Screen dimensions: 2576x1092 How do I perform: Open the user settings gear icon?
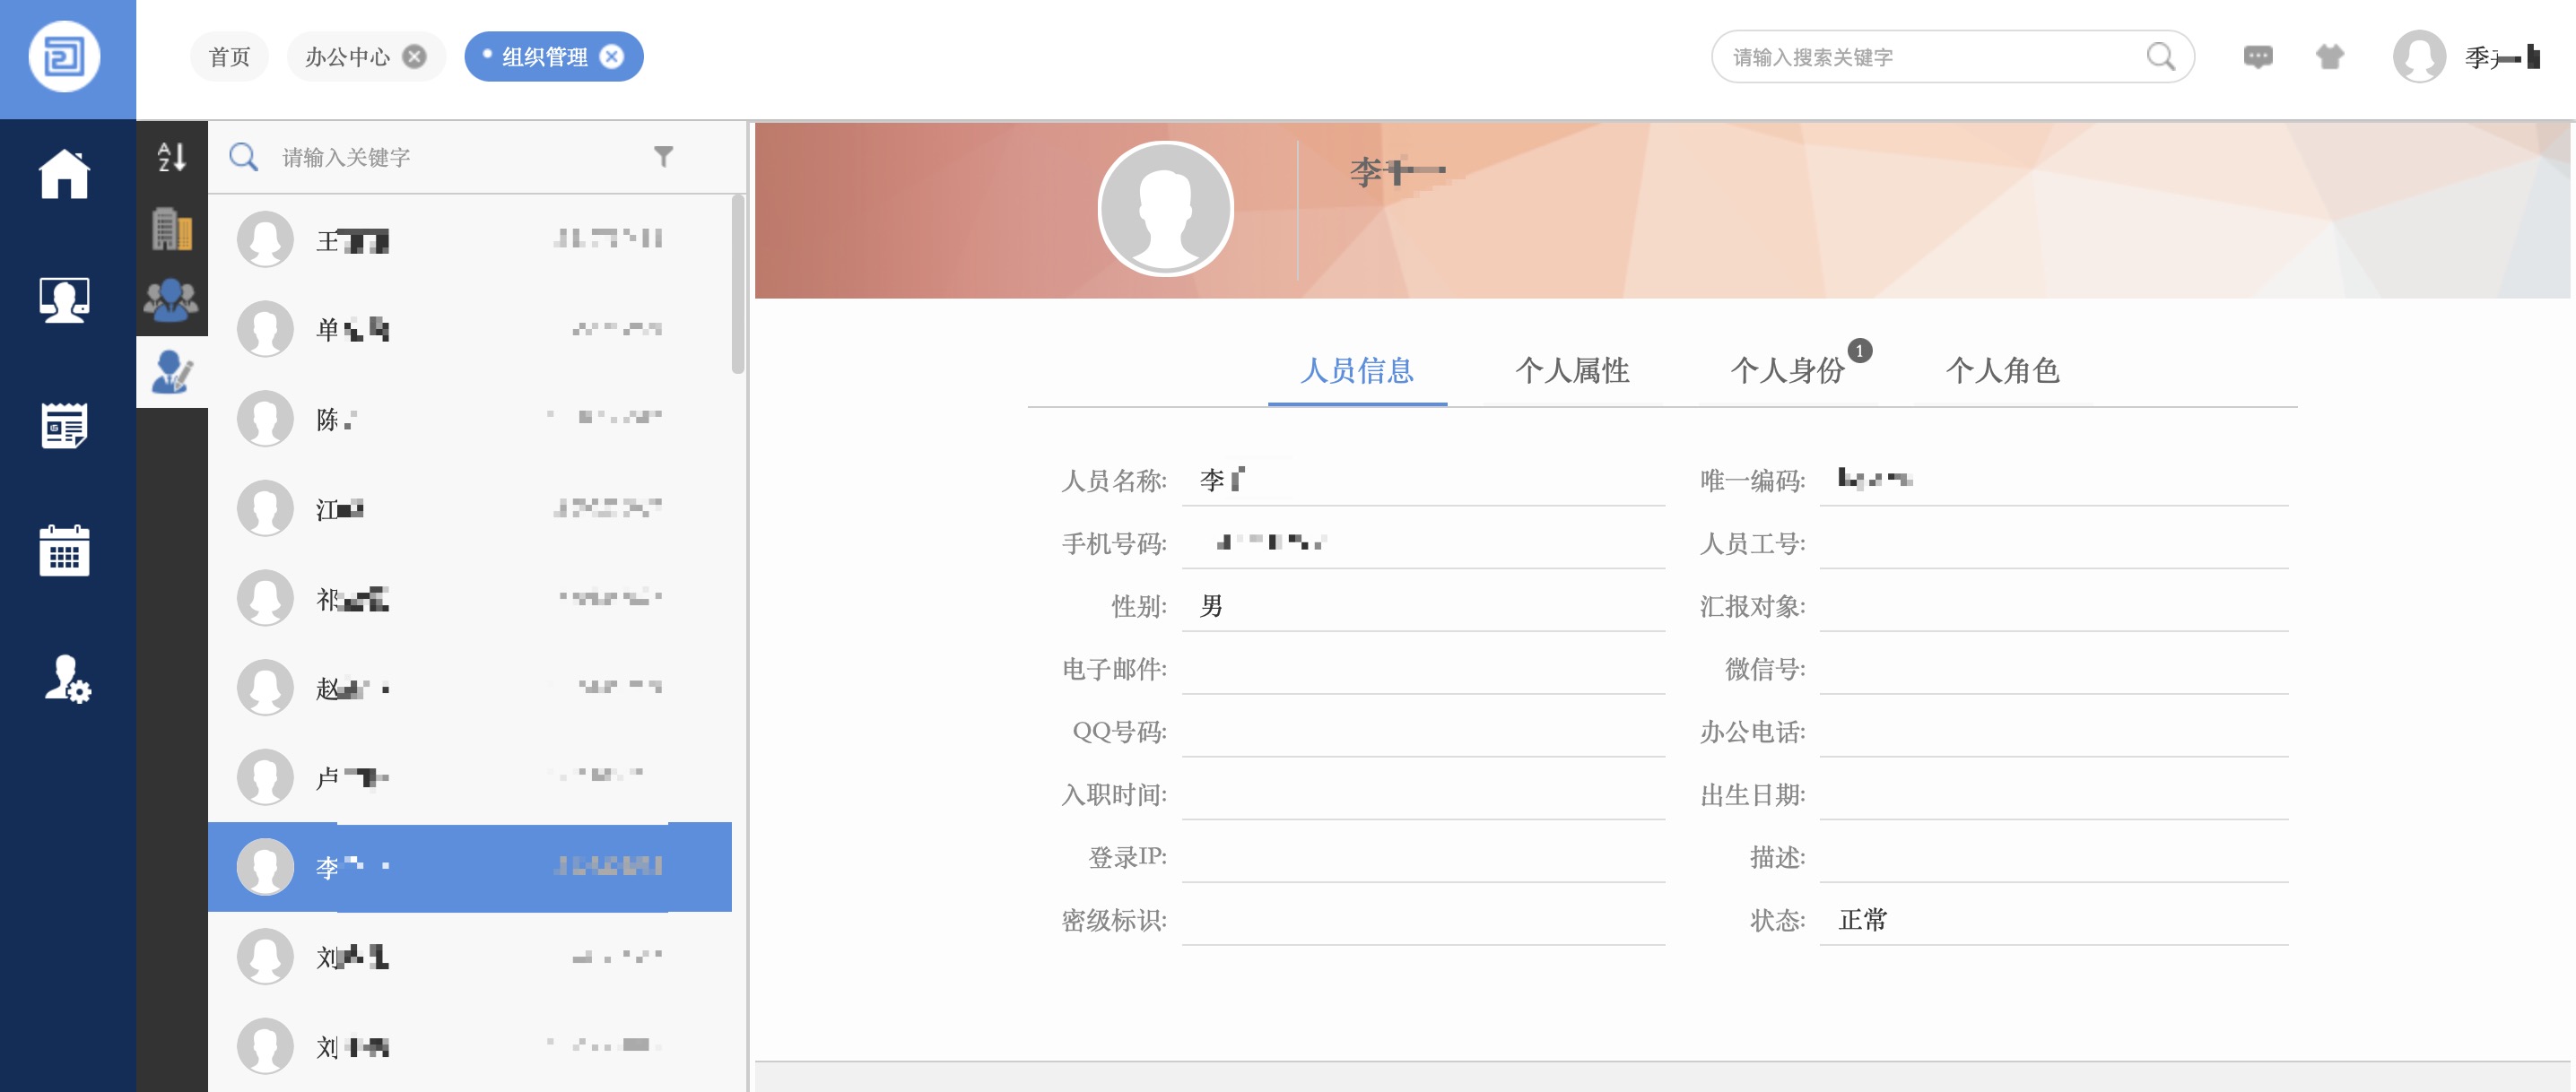click(66, 678)
